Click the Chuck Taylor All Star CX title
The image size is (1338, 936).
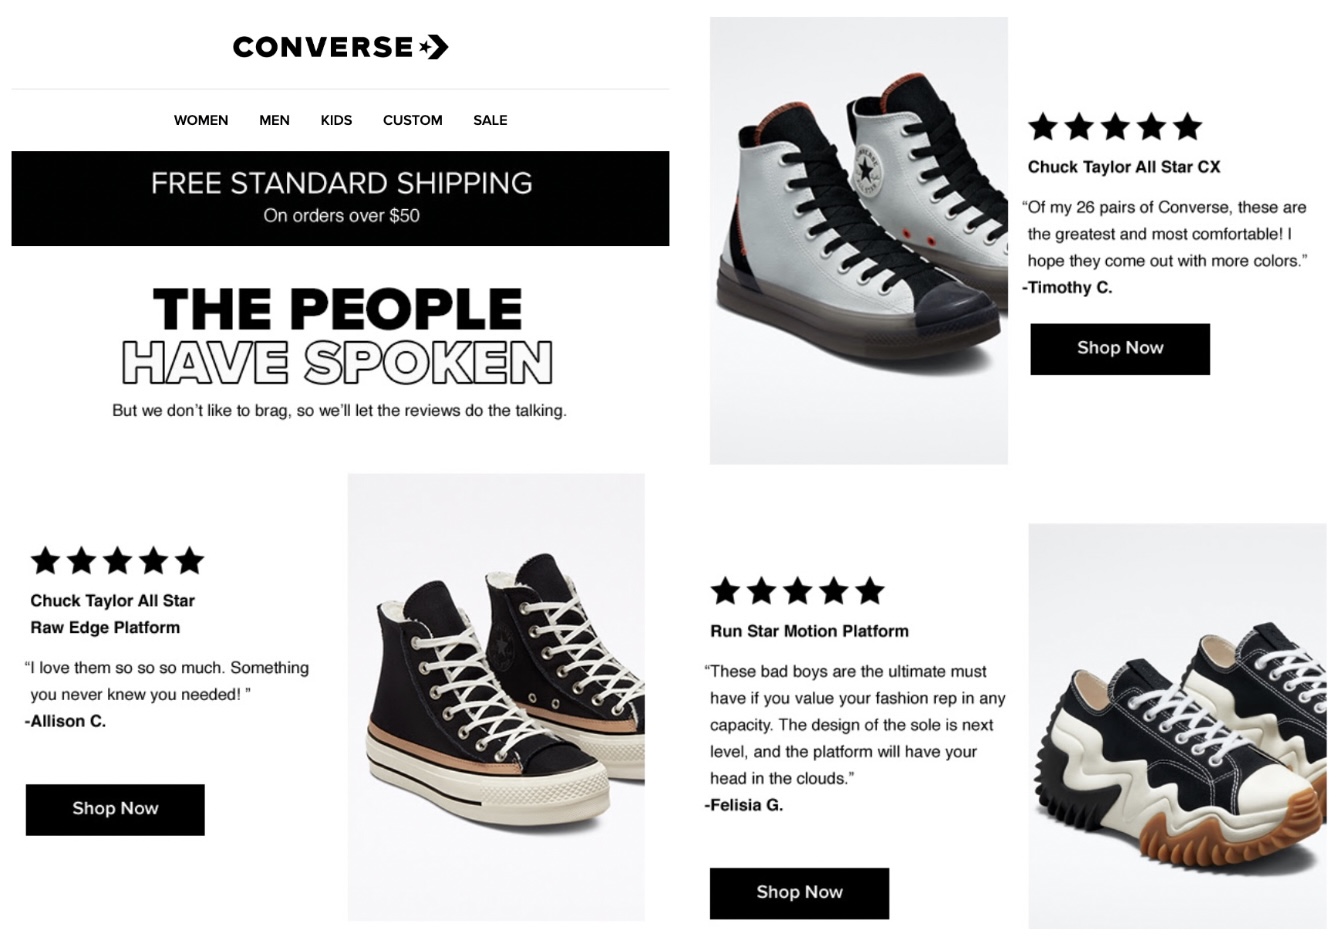click(1124, 167)
